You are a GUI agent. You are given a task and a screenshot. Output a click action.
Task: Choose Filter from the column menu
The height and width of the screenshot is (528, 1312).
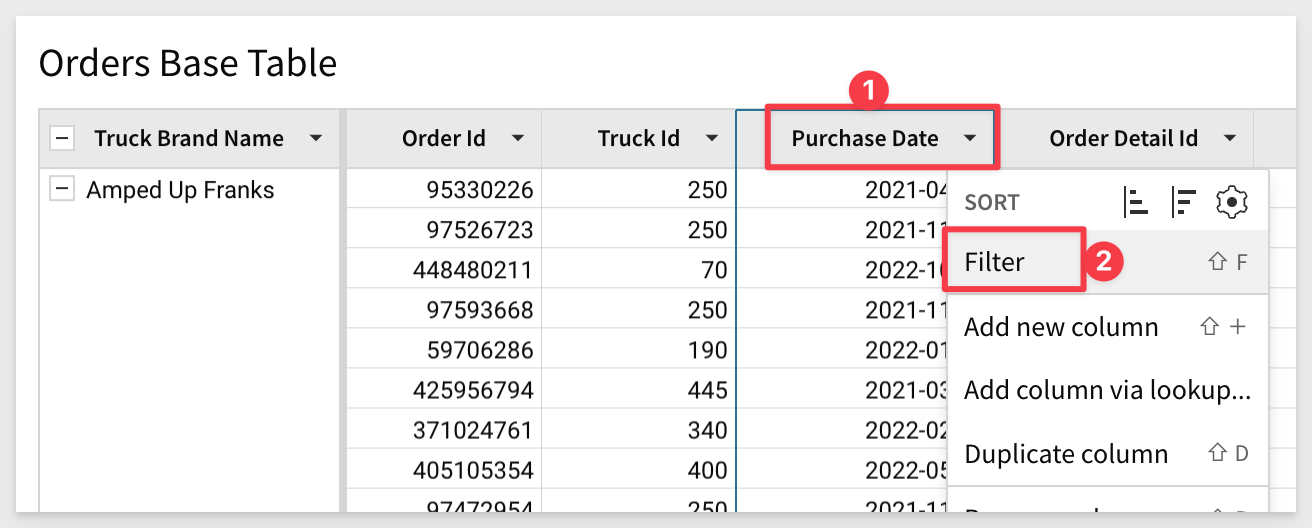click(x=995, y=262)
